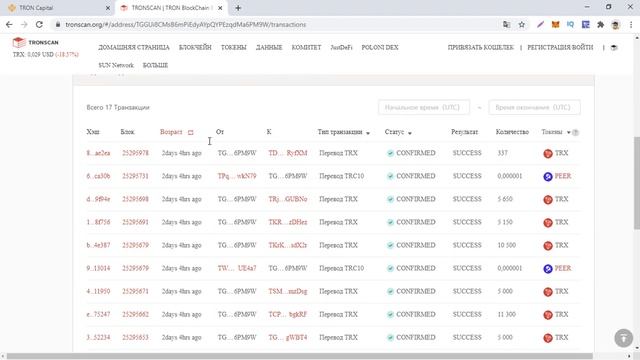Bookmark page with star icon
This screenshot has width=640, height=360.
522,24
